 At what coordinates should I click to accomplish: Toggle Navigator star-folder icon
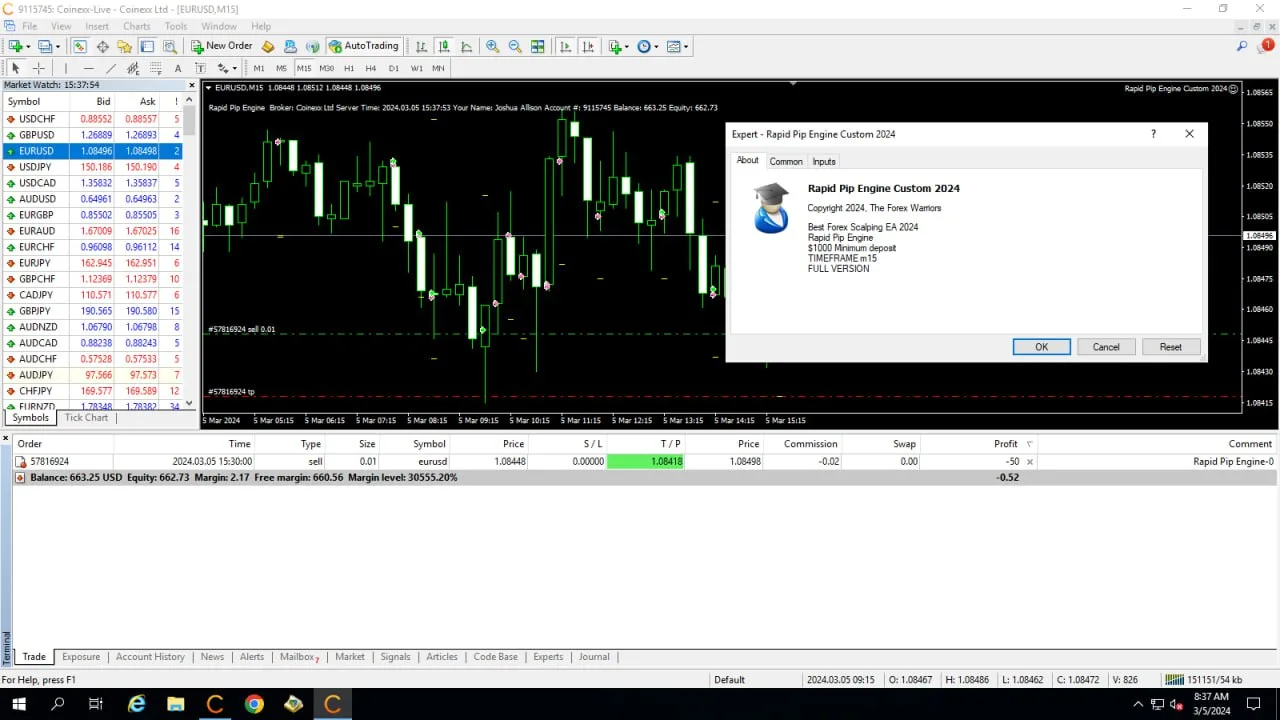pyautogui.click(x=125, y=46)
